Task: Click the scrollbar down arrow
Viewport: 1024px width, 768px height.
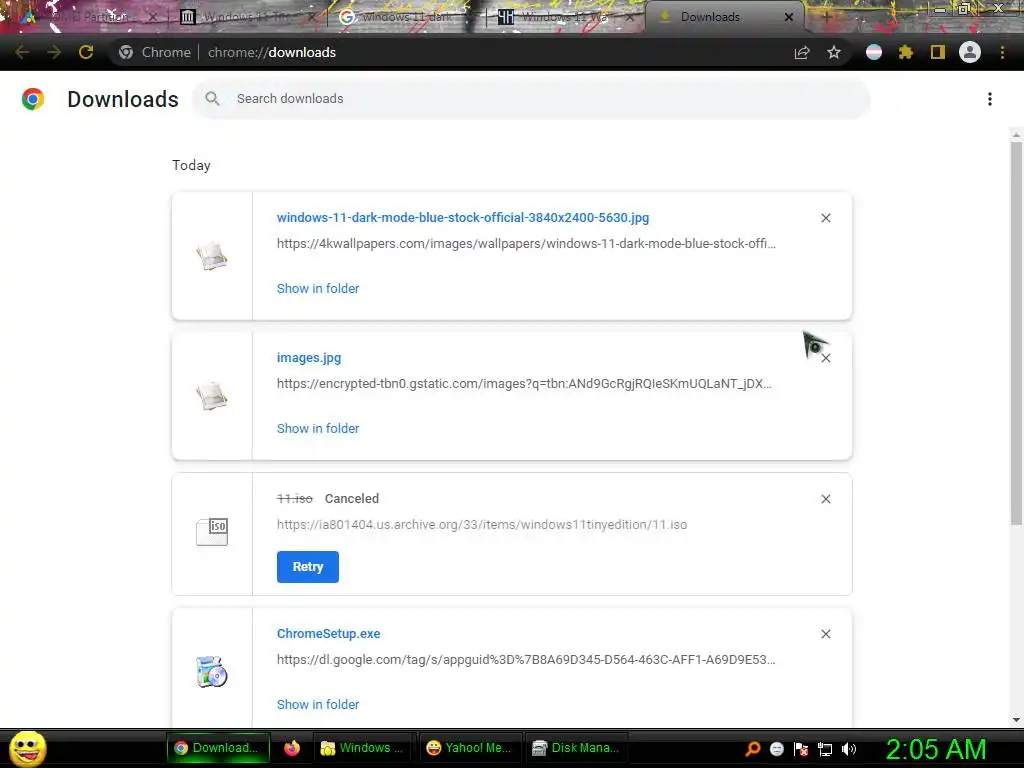Action: click(1016, 720)
